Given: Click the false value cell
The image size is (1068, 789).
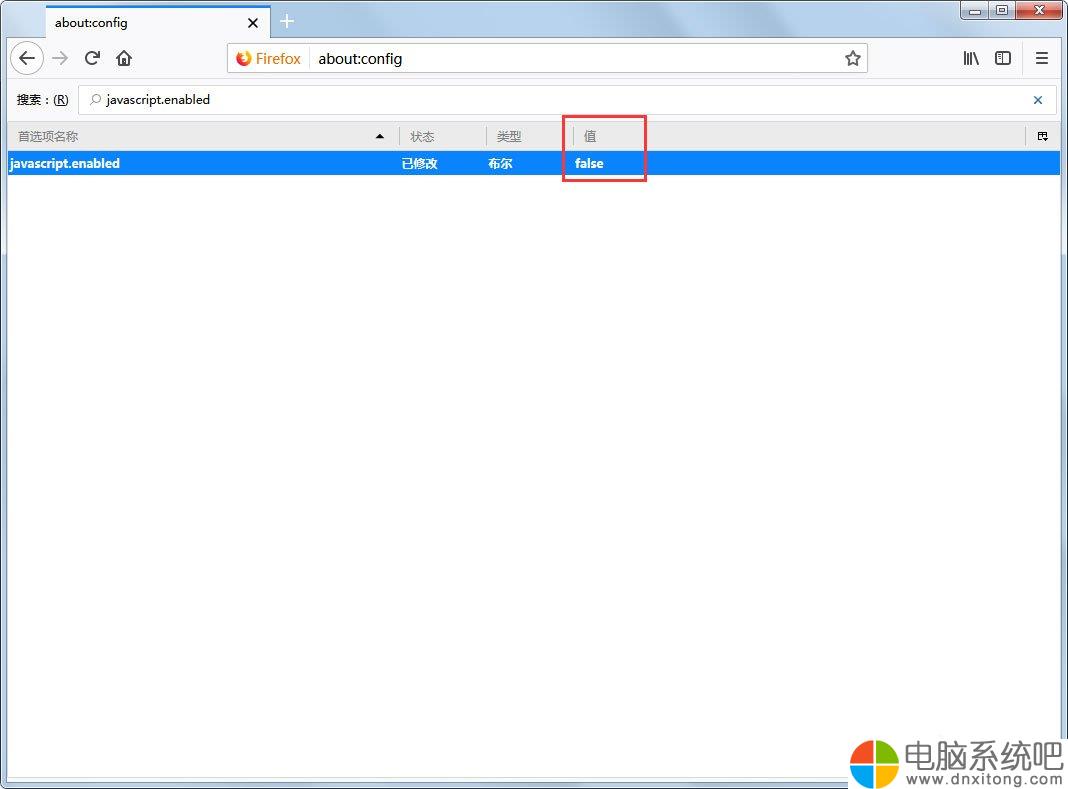Looking at the screenshot, I should point(589,164).
